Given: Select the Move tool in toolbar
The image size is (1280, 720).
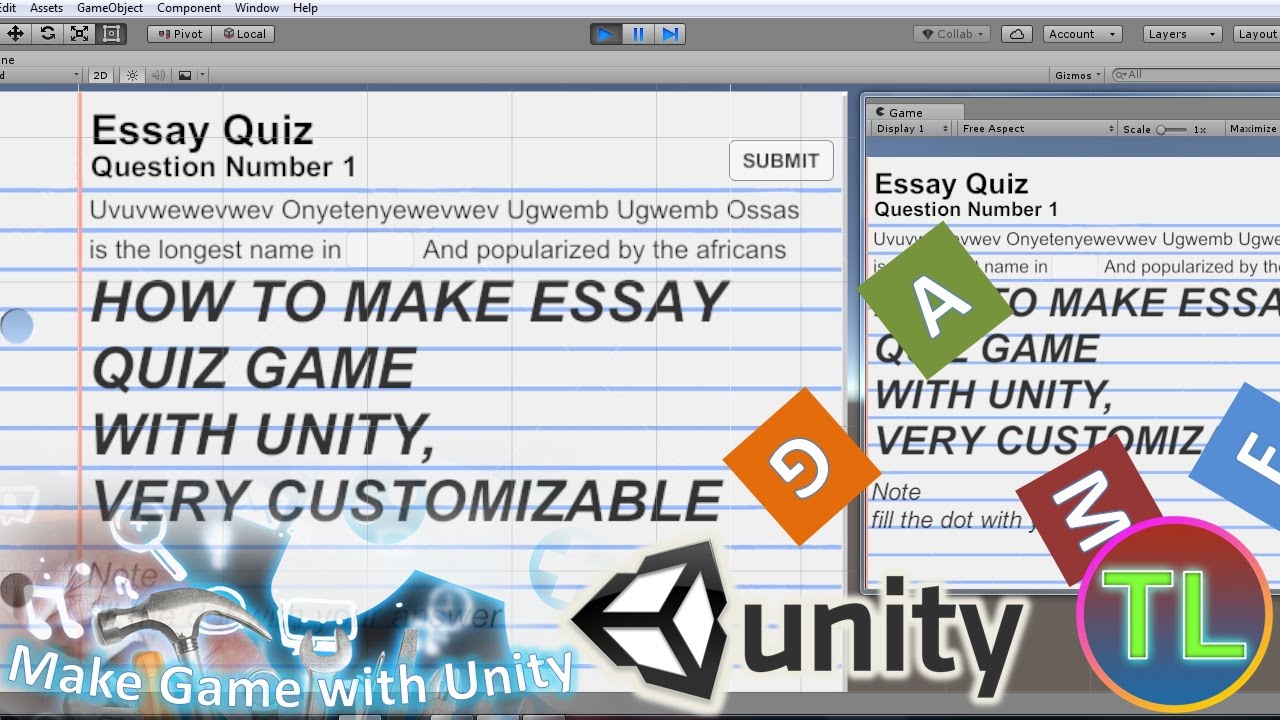Looking at the screenshot, I should click(16, 33).
